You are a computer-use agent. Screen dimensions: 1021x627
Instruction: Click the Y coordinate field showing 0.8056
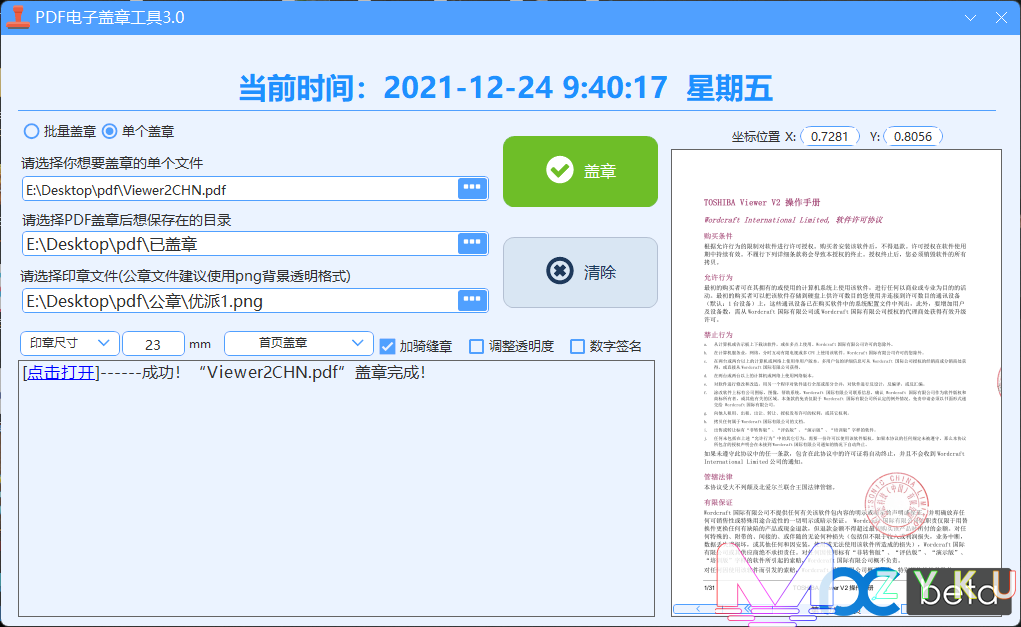[x=912, y=137]
